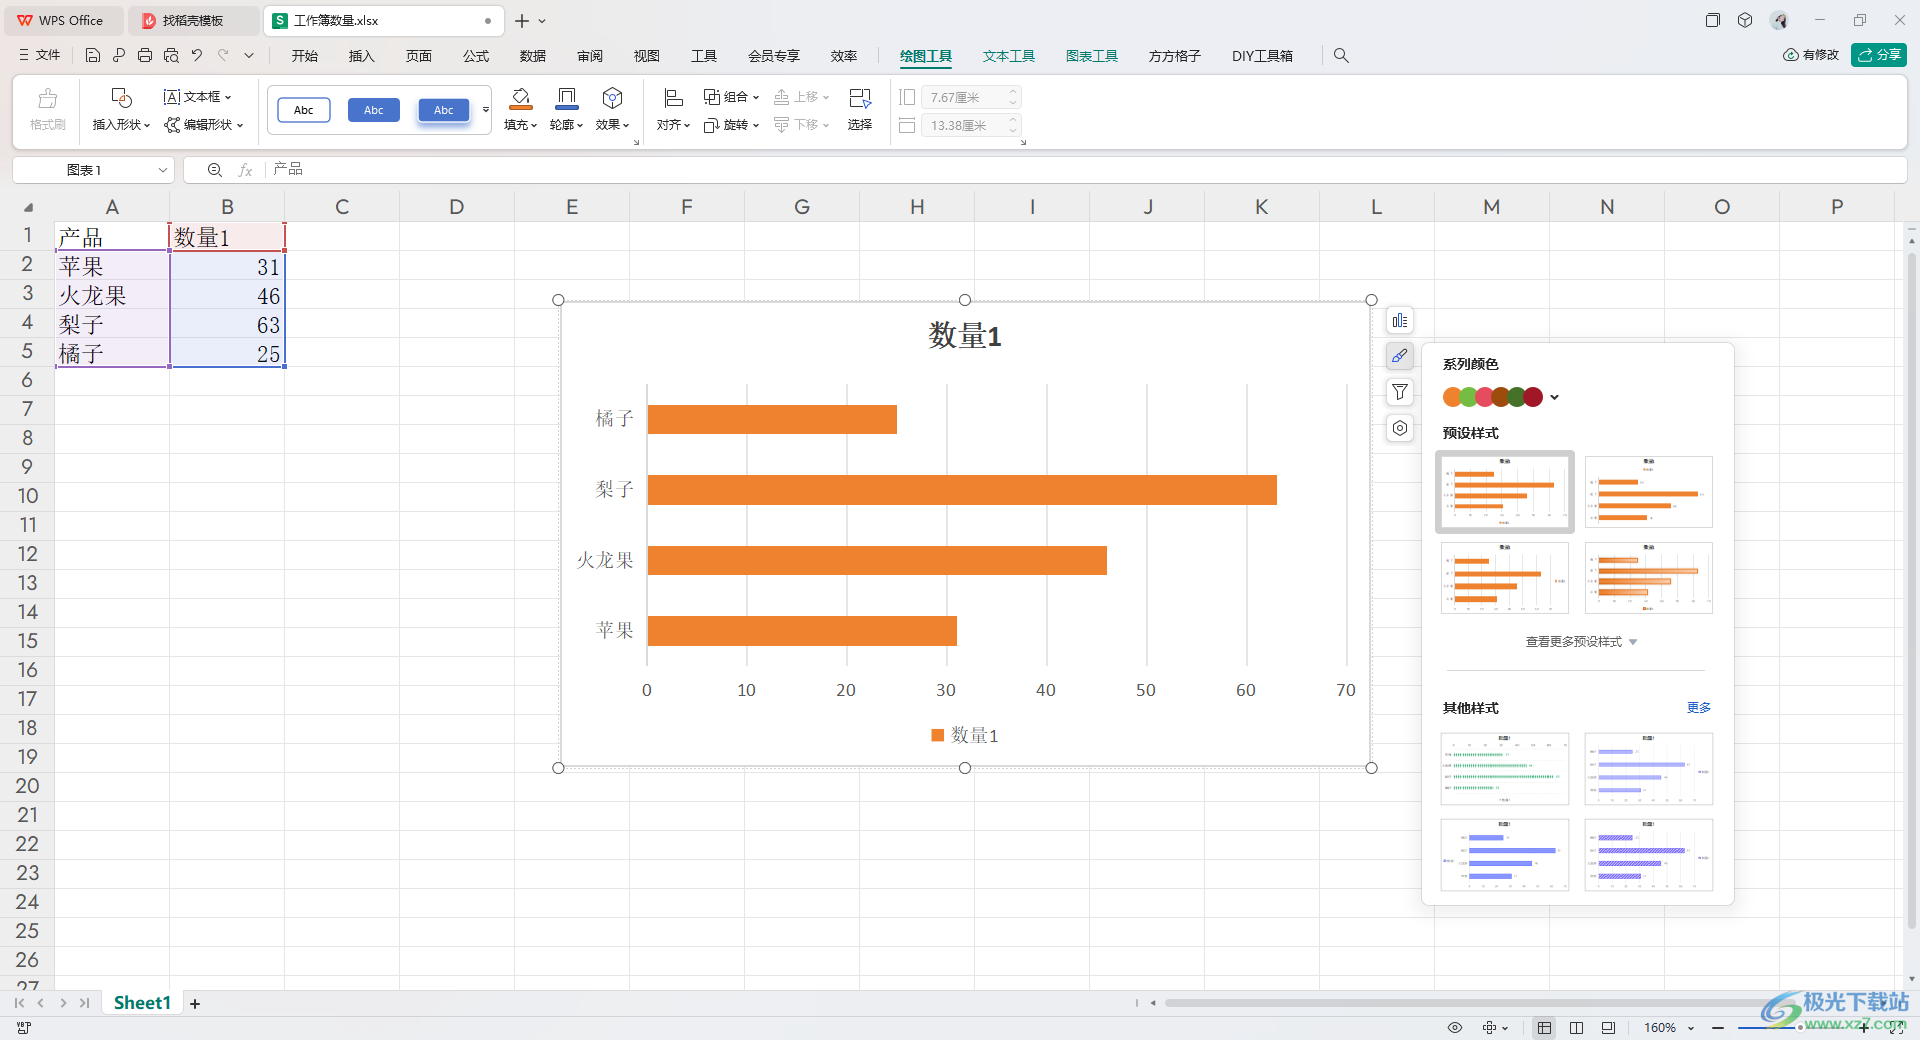Click the Undo arrow icon
Image resolution: width=1920 pixels, height=1040 pixels.
(197, 56)
